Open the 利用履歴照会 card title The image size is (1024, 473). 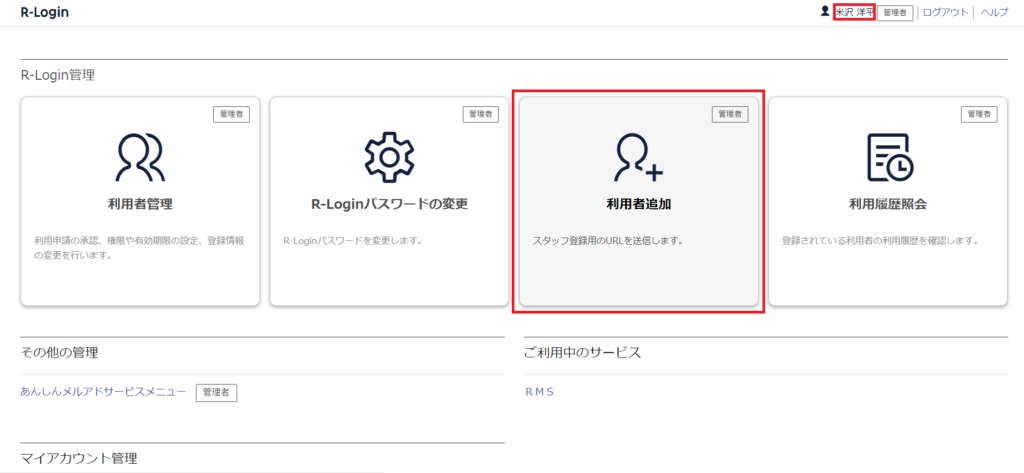[887, 204]
